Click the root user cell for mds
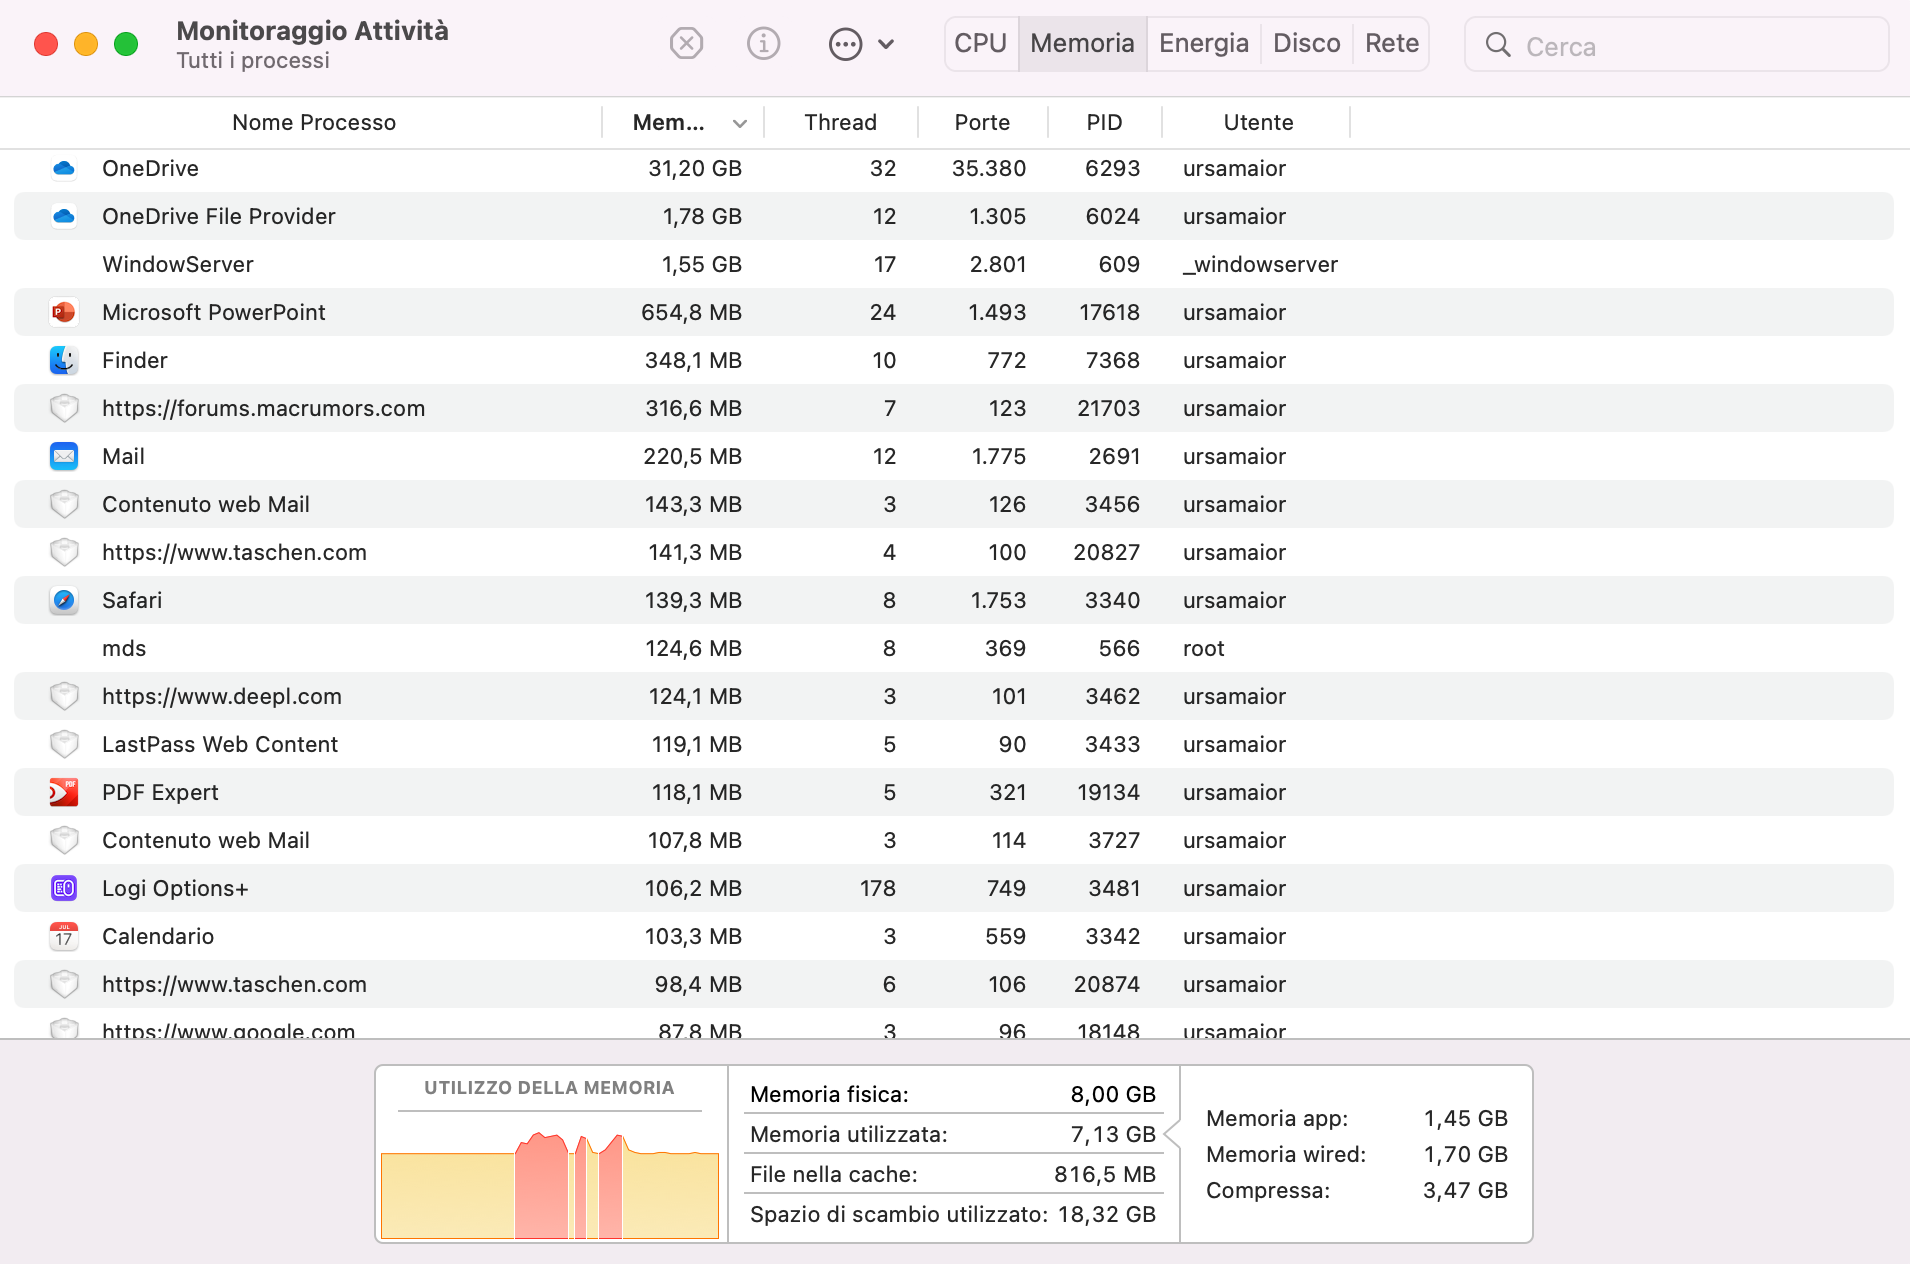Image resolution: width=1910 pixels, height=1264 pixels. point(1203,648)
